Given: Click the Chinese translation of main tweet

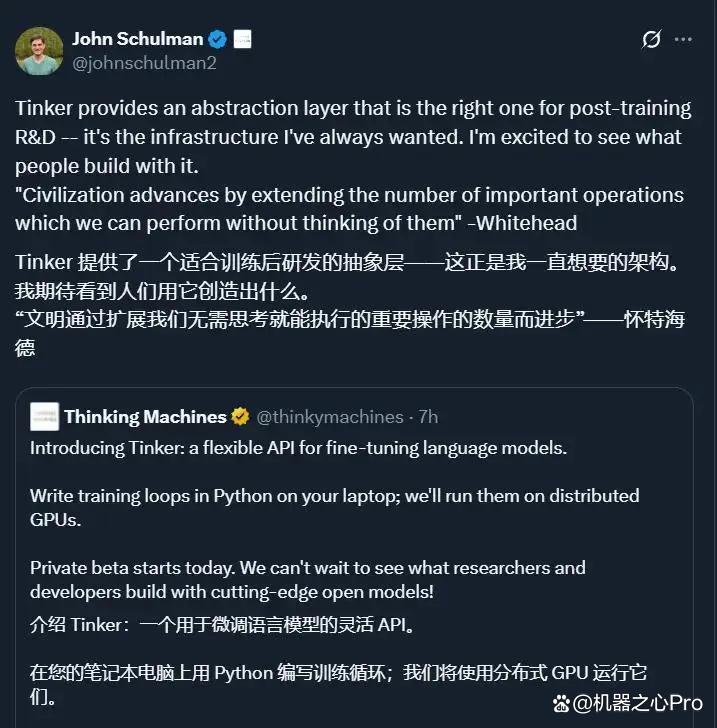Looking at the screenshot, I should tap(350, 305).
